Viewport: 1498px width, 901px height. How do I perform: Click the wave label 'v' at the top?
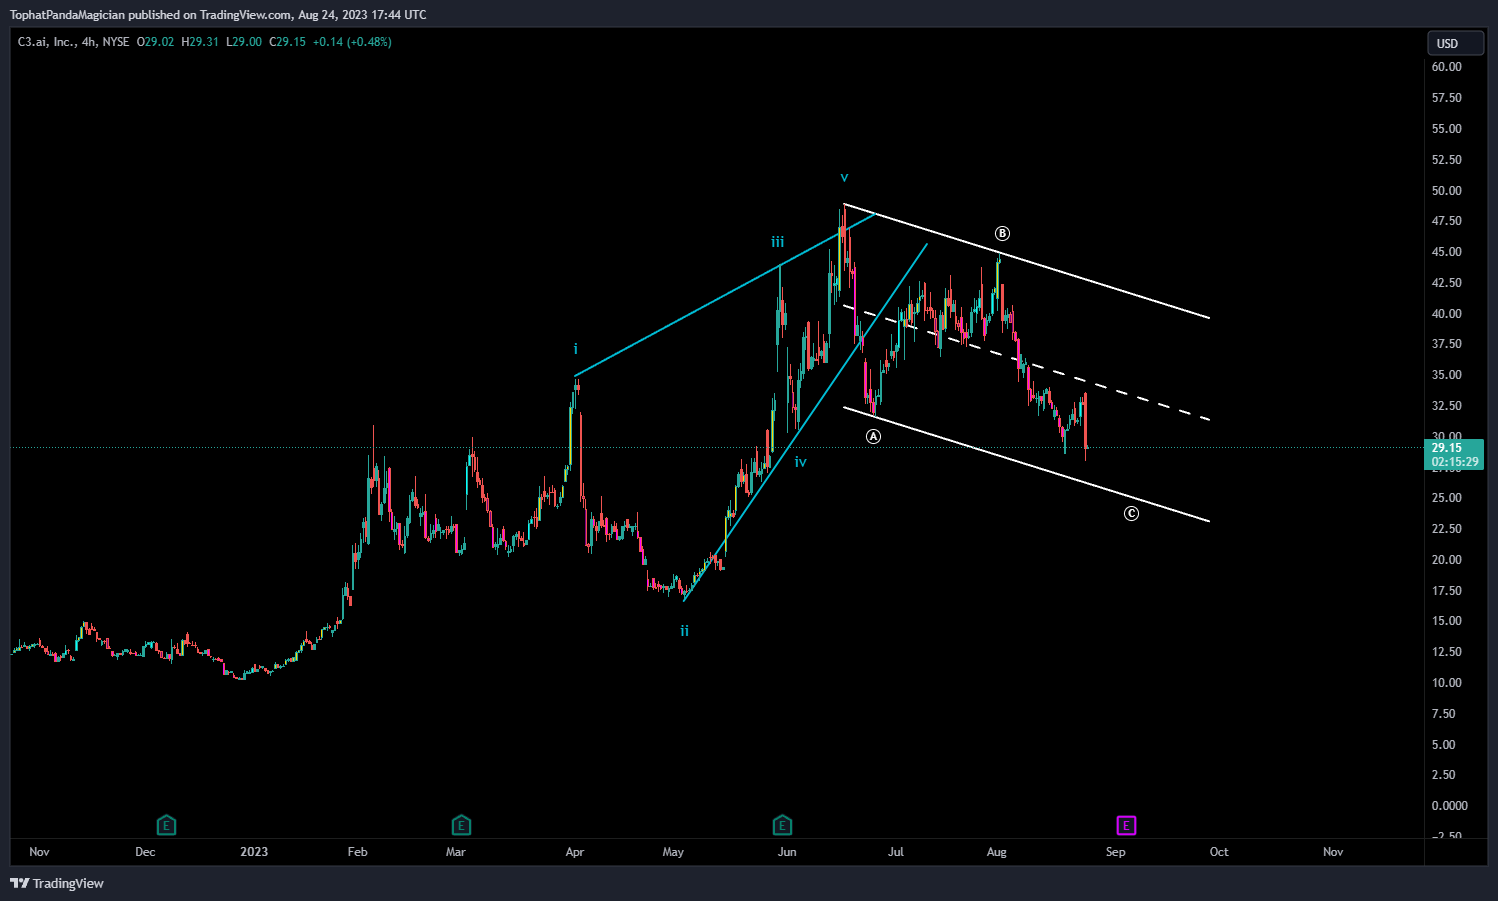pos(844,177)
